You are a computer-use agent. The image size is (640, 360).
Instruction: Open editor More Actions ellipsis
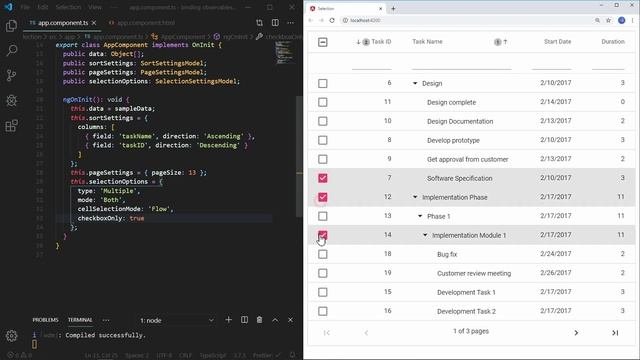click(290, 23)
